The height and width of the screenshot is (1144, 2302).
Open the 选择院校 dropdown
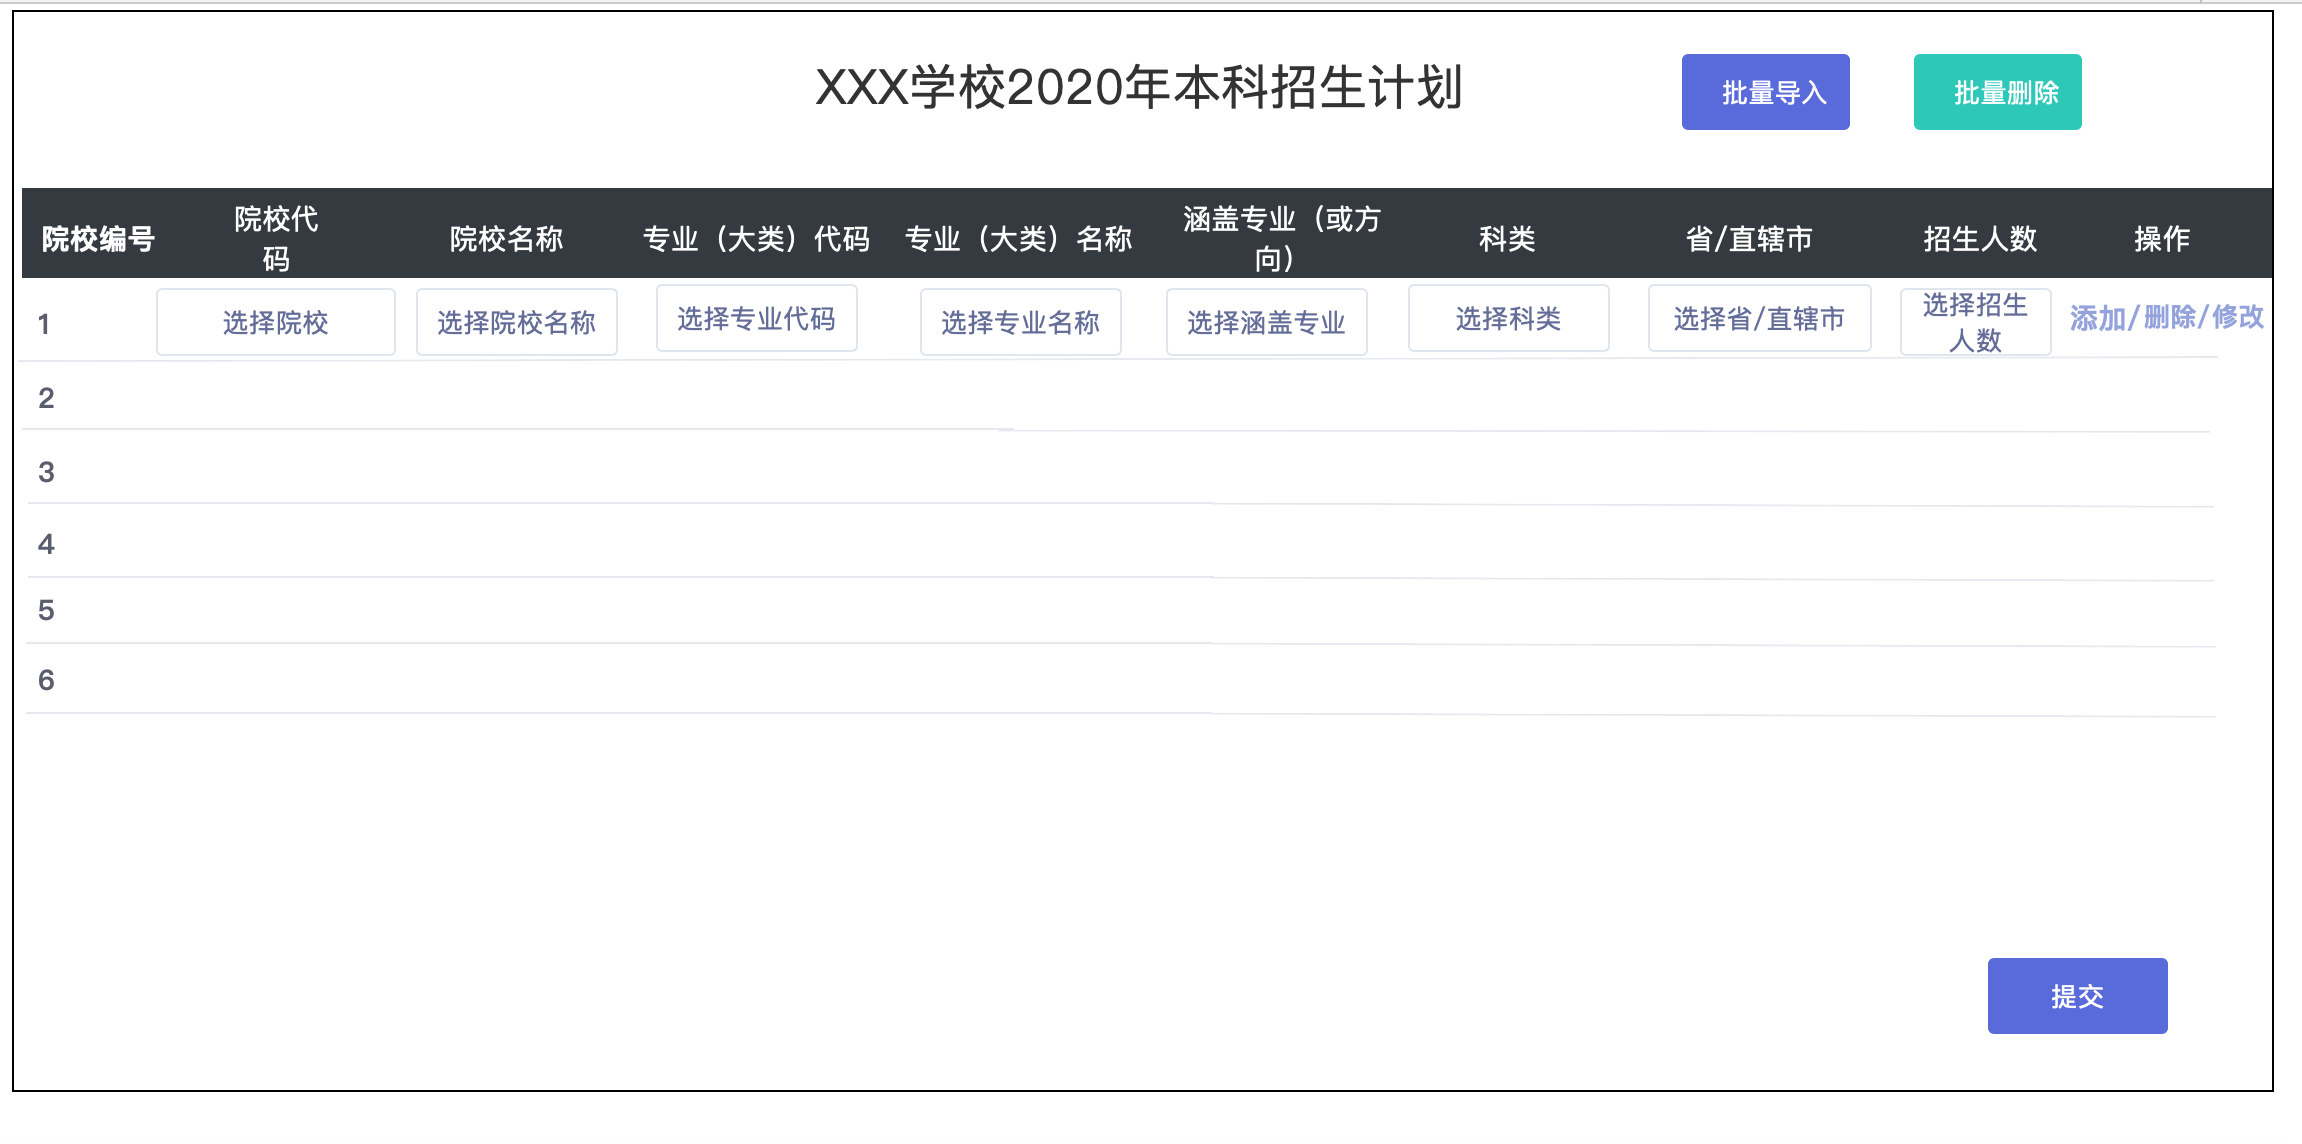276,322
